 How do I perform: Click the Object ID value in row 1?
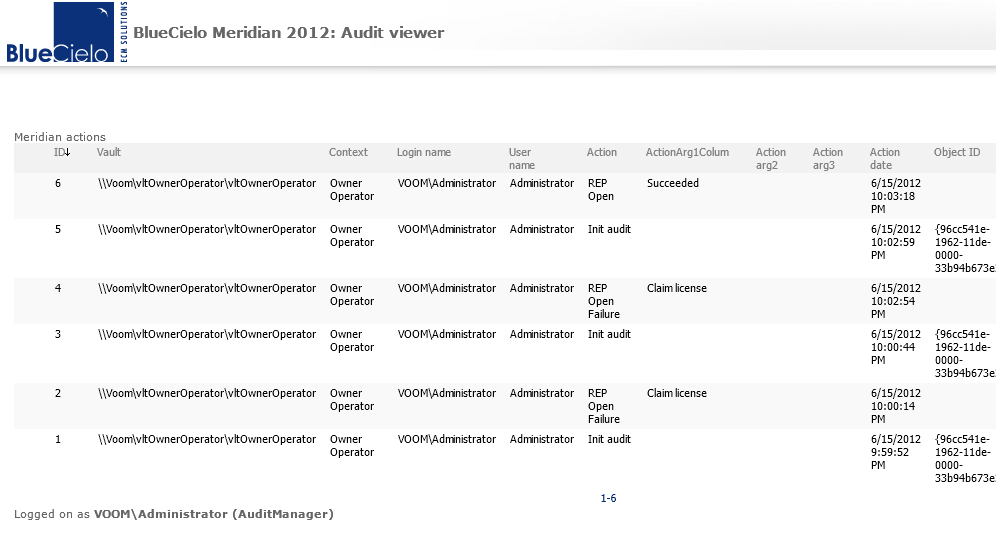[x=965, y=459]
